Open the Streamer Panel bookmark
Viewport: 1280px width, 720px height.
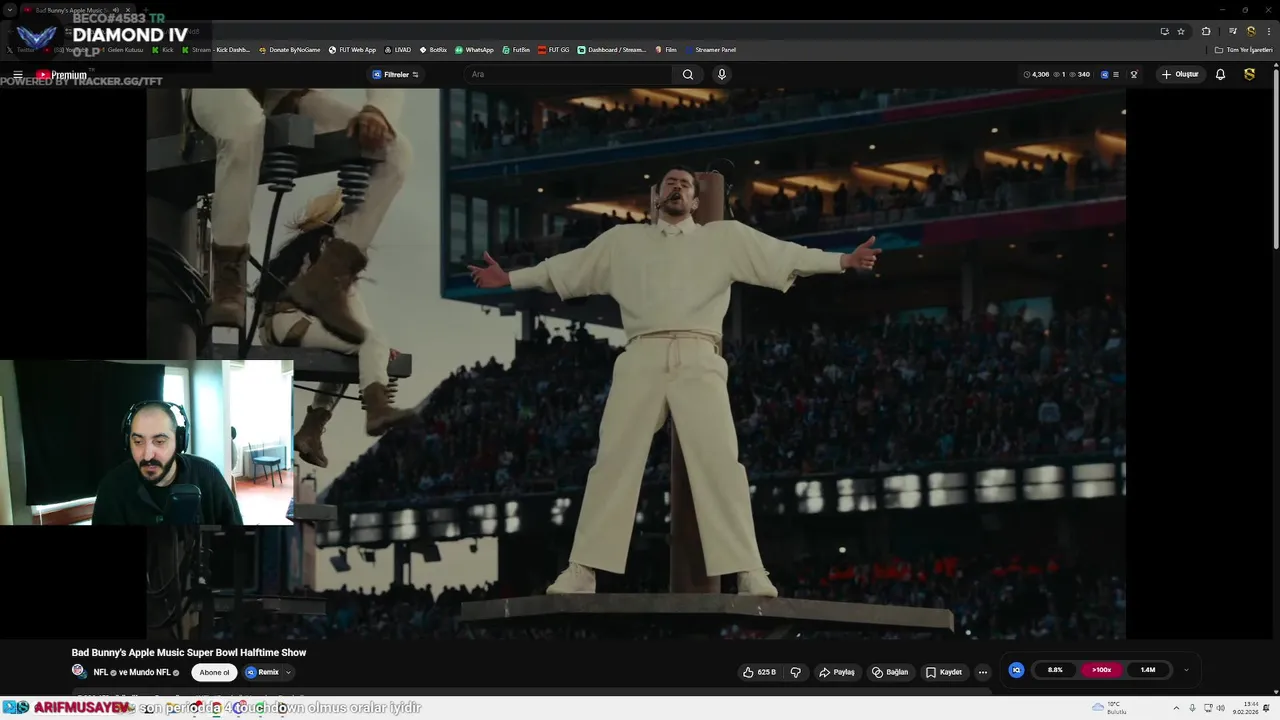click(x=710, y=50)
